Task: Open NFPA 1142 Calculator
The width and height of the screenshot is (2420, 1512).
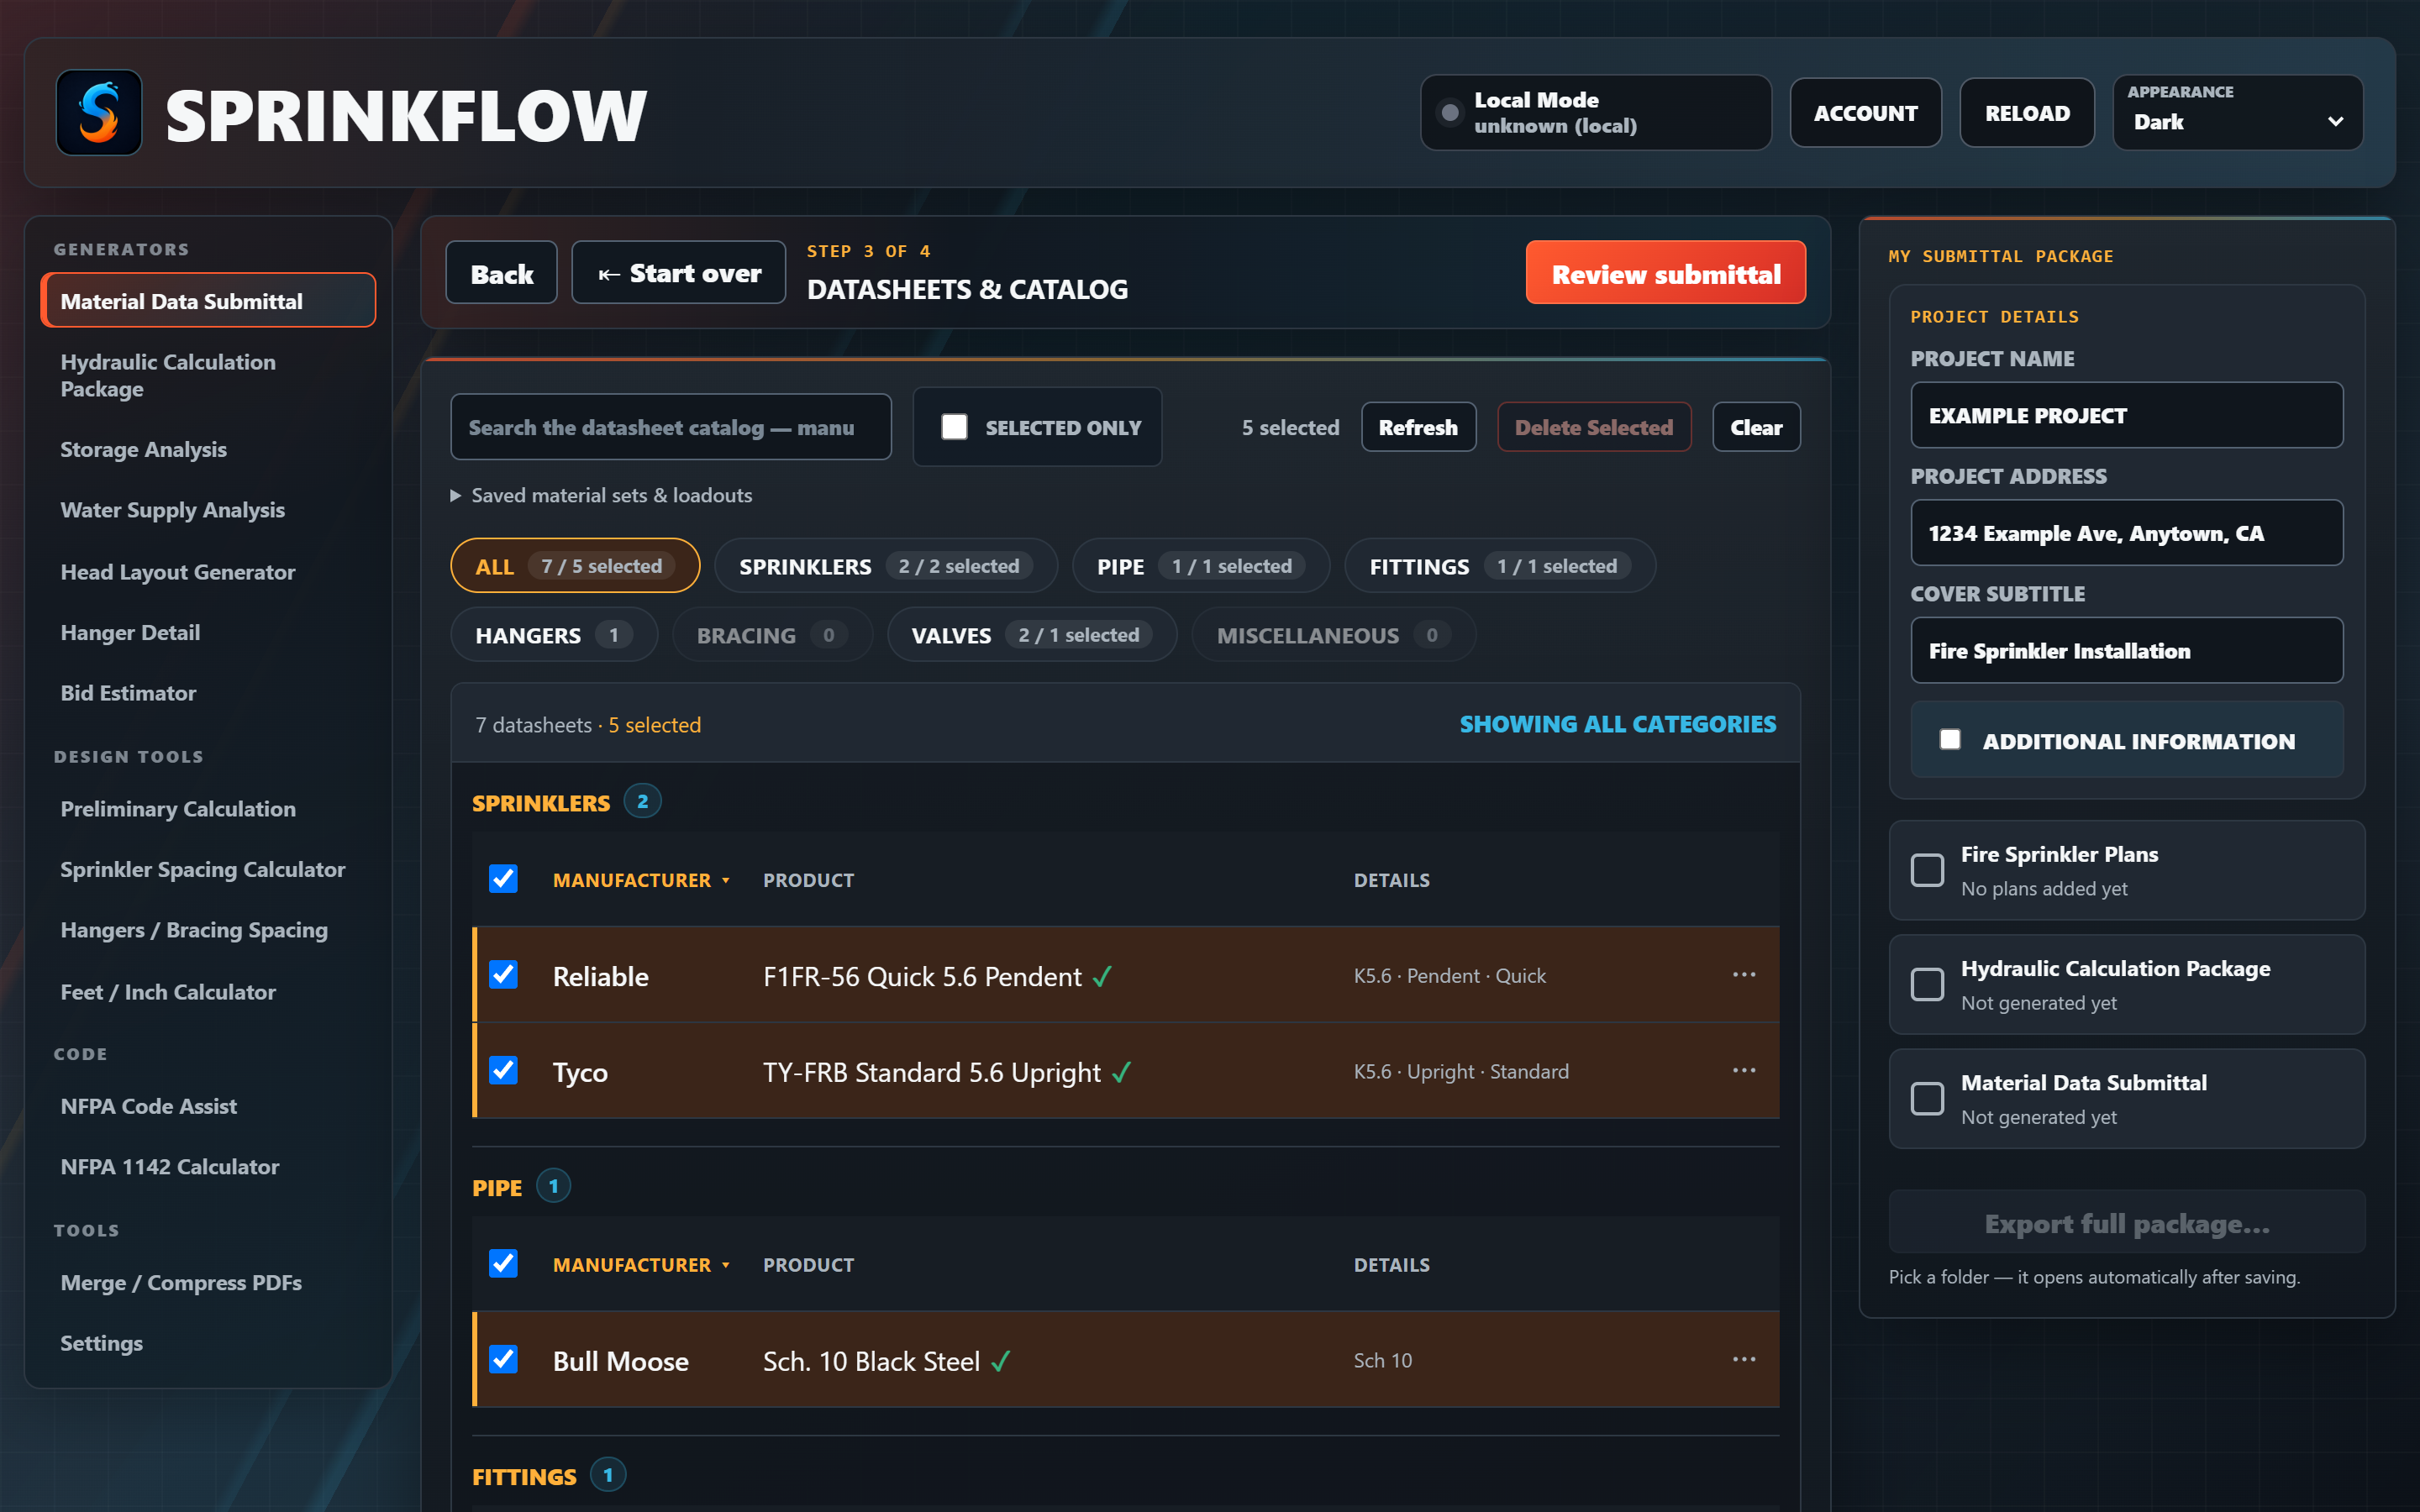Action: point(208,1167)
